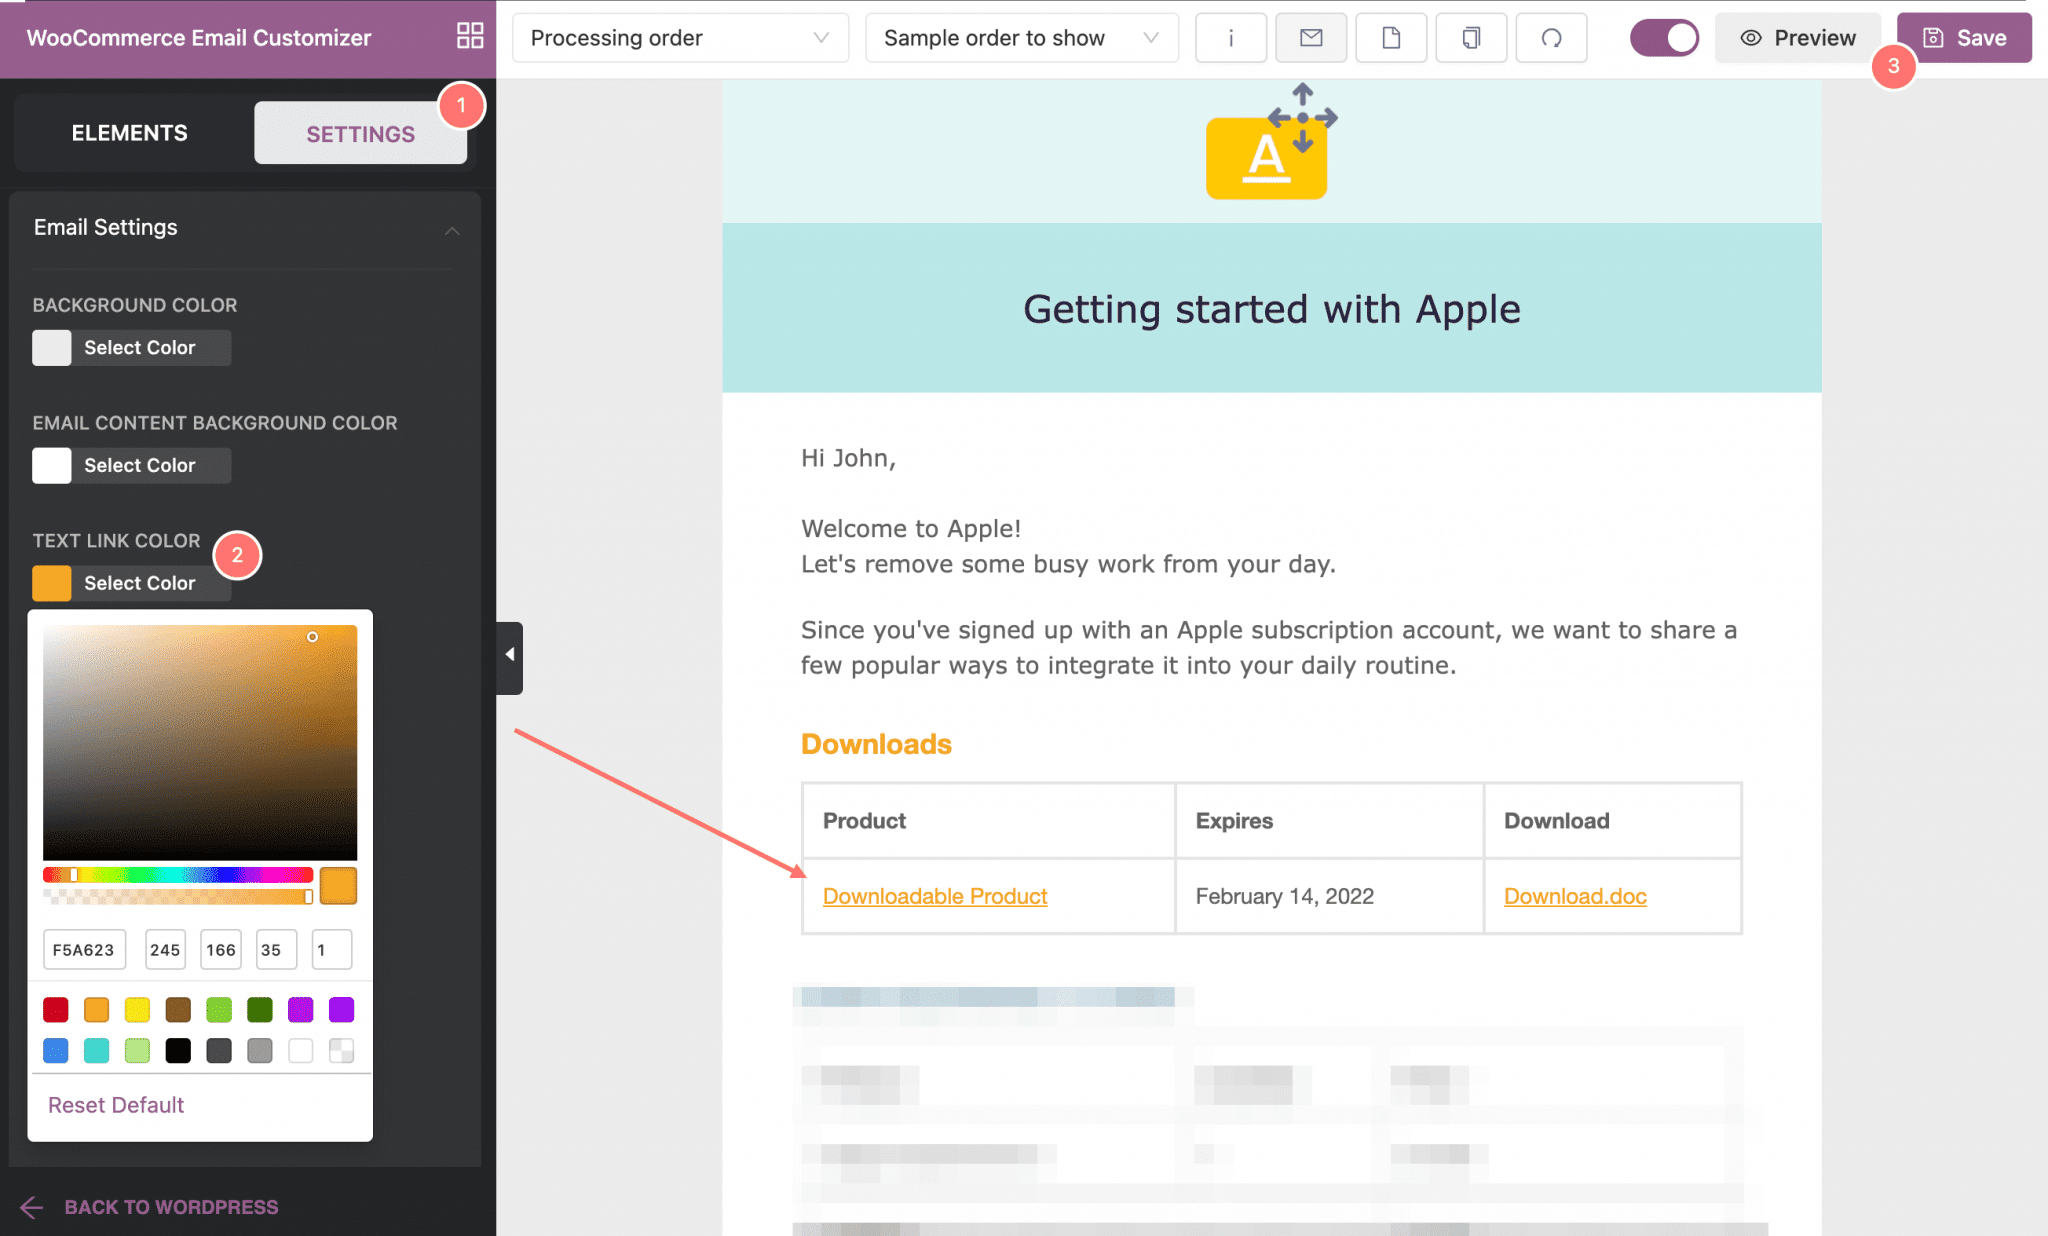Click the Reset Default link
This screenshot has height=1236, width=2048.
point(116,1105)
